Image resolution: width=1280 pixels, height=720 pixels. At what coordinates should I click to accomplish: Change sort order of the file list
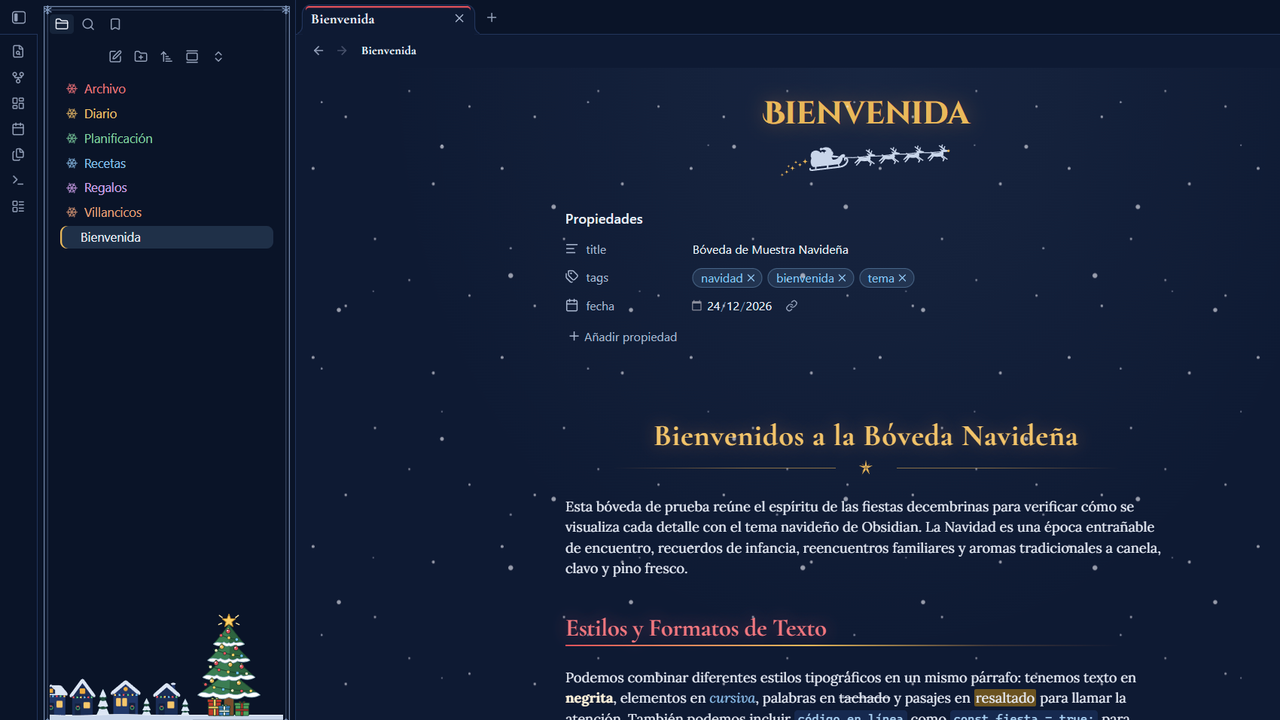(x=167, y=57)
